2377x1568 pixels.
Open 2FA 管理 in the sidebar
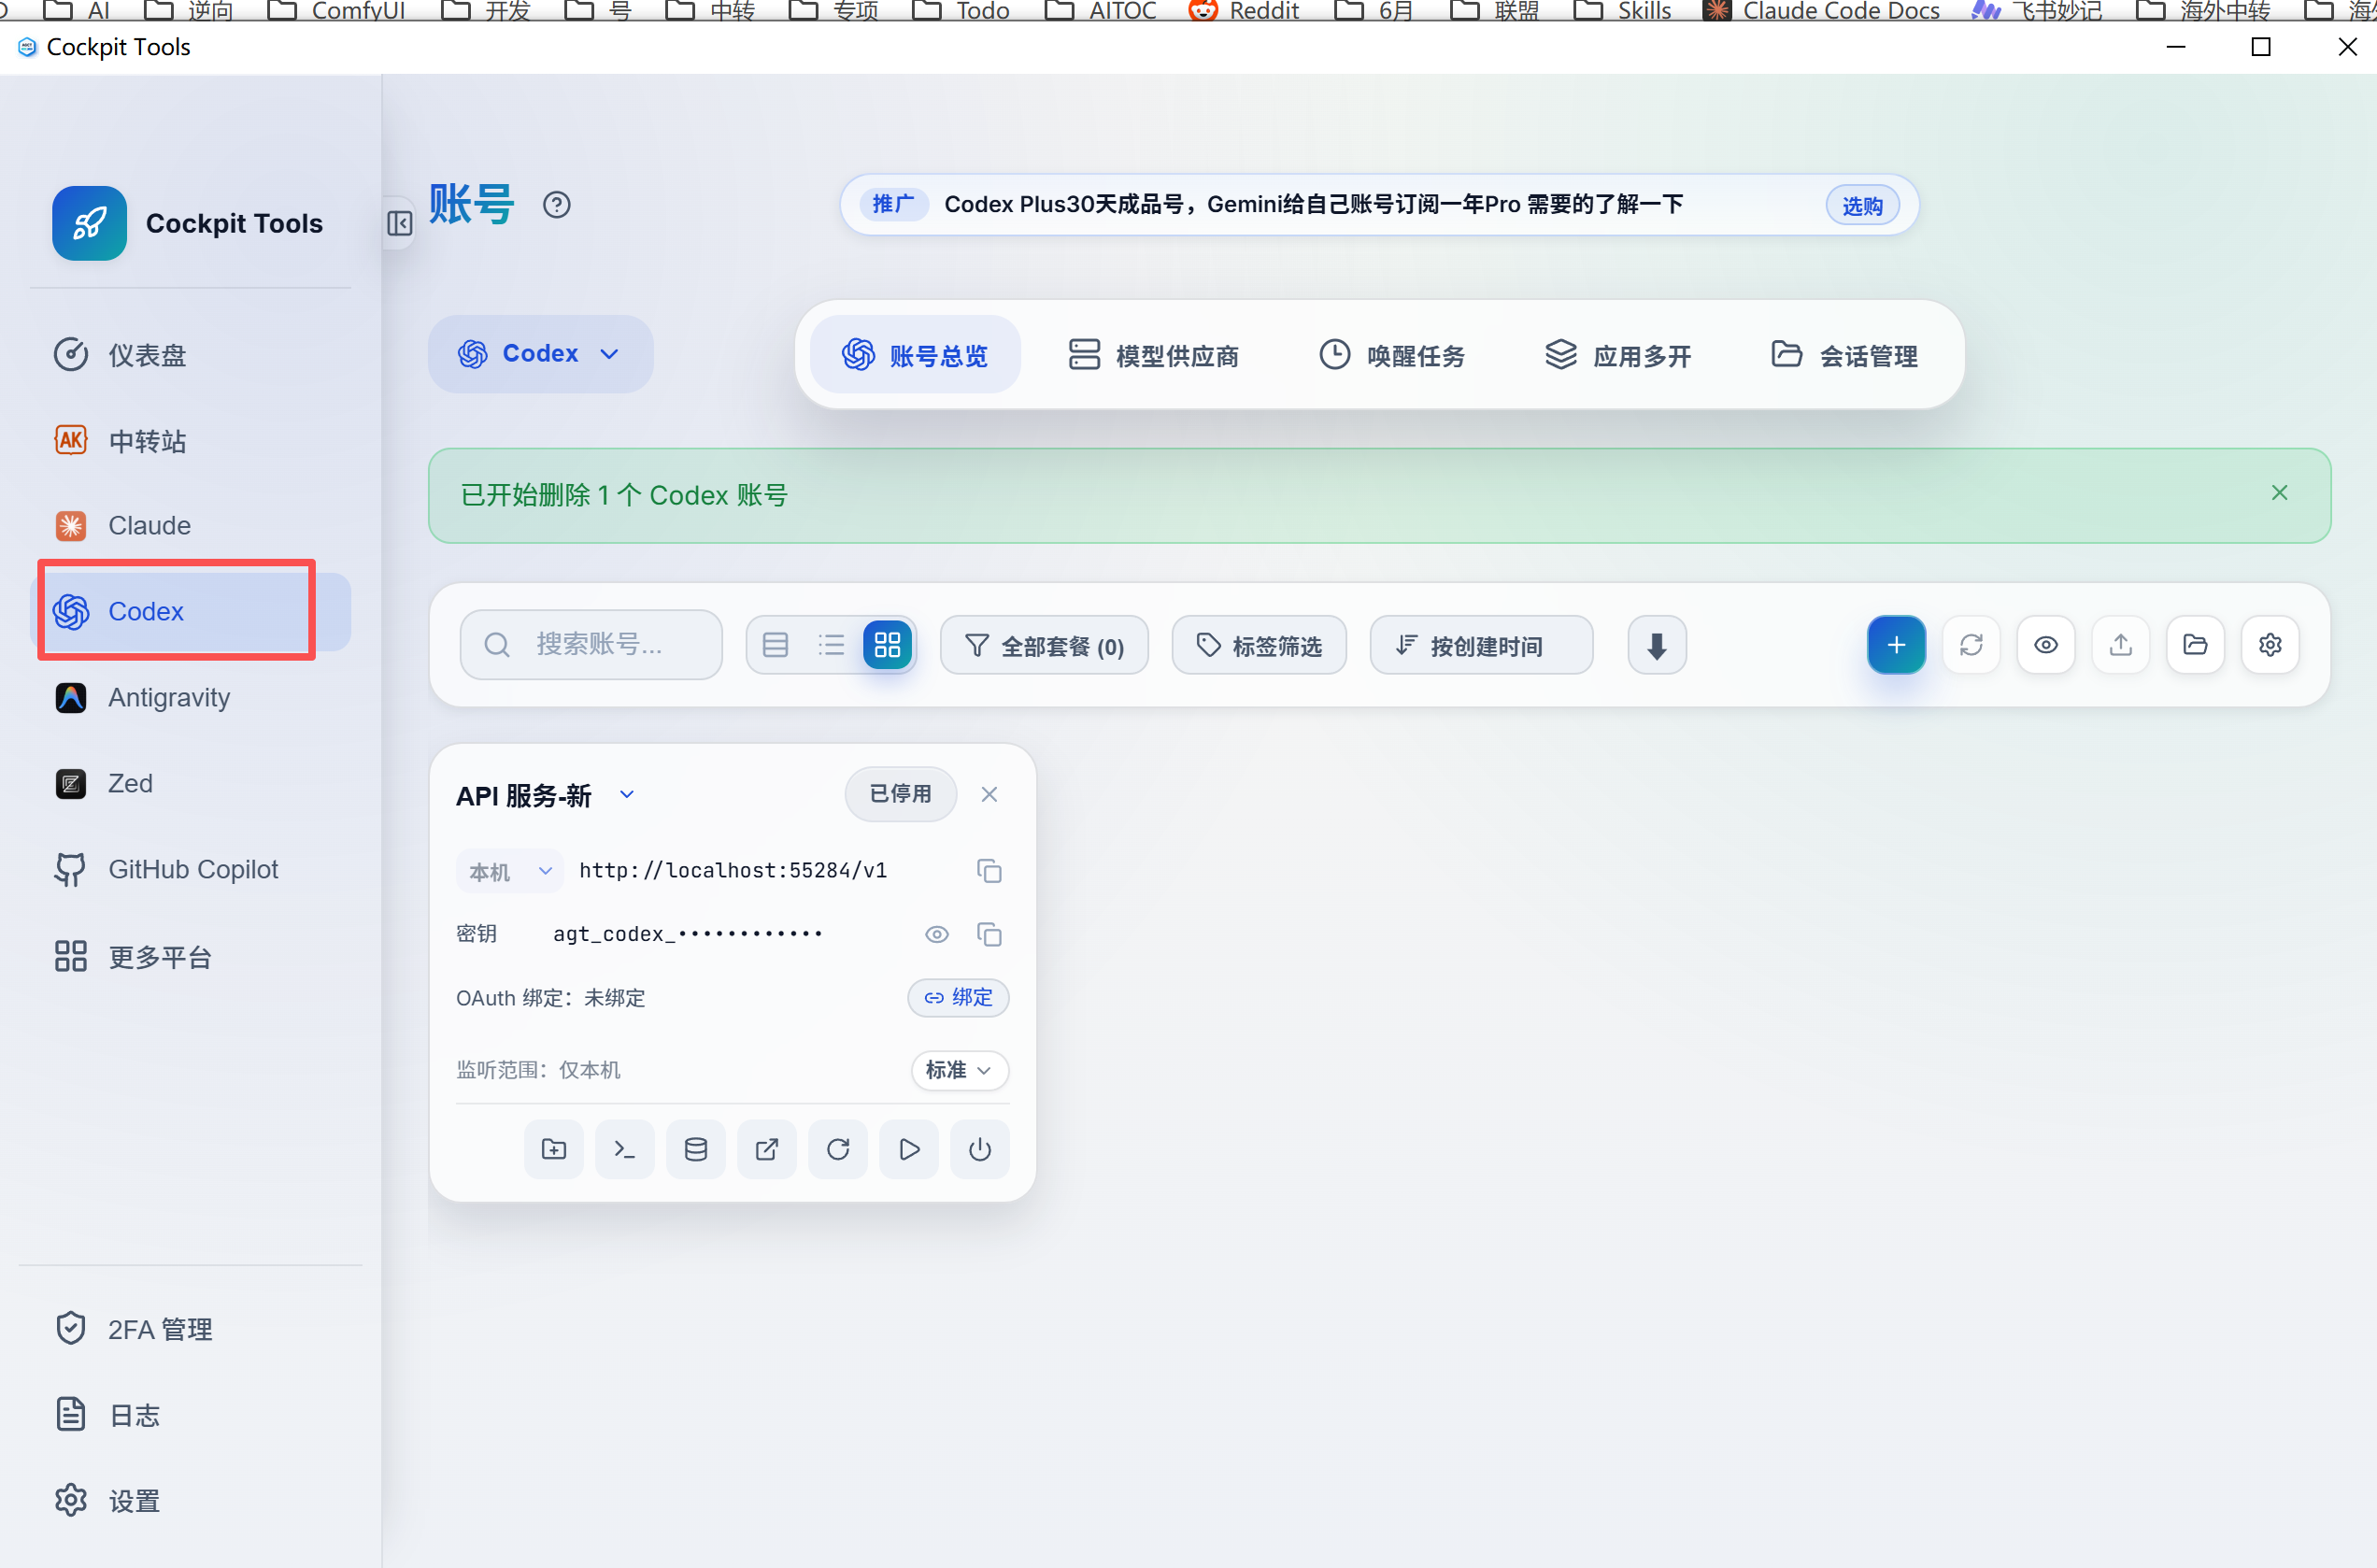point(190,1329)
